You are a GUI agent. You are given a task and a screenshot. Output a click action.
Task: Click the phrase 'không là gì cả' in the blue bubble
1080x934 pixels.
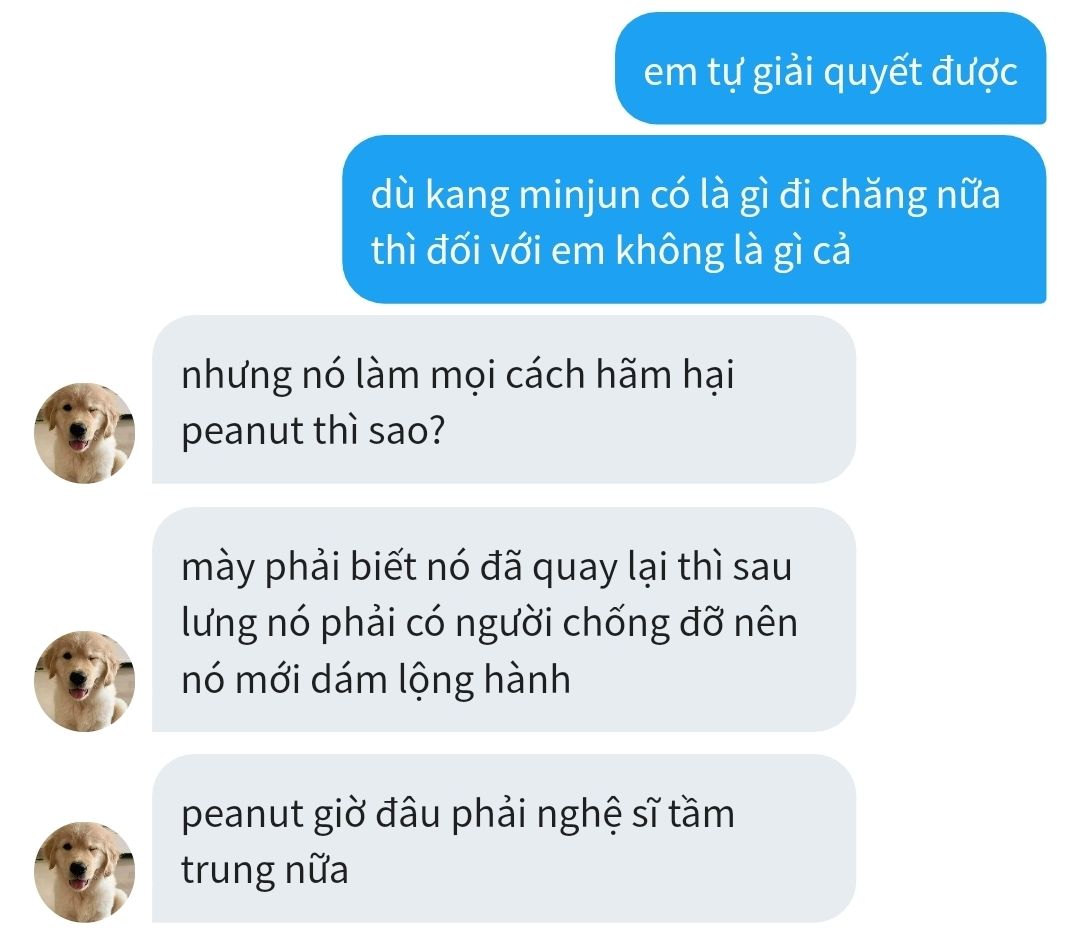coord(733,251)
